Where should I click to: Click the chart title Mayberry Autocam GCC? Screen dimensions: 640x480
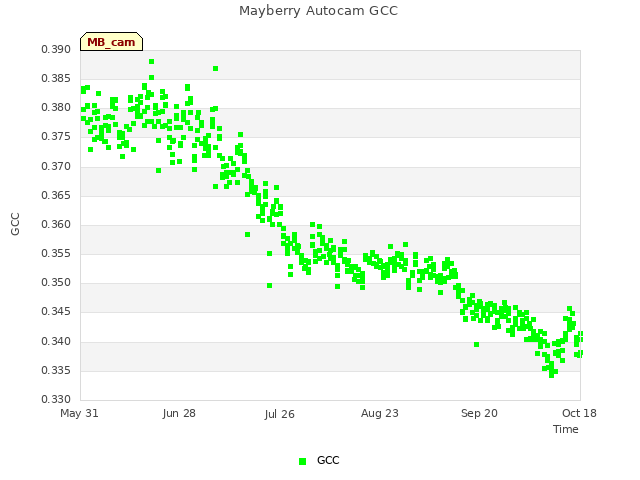[318, 11]
